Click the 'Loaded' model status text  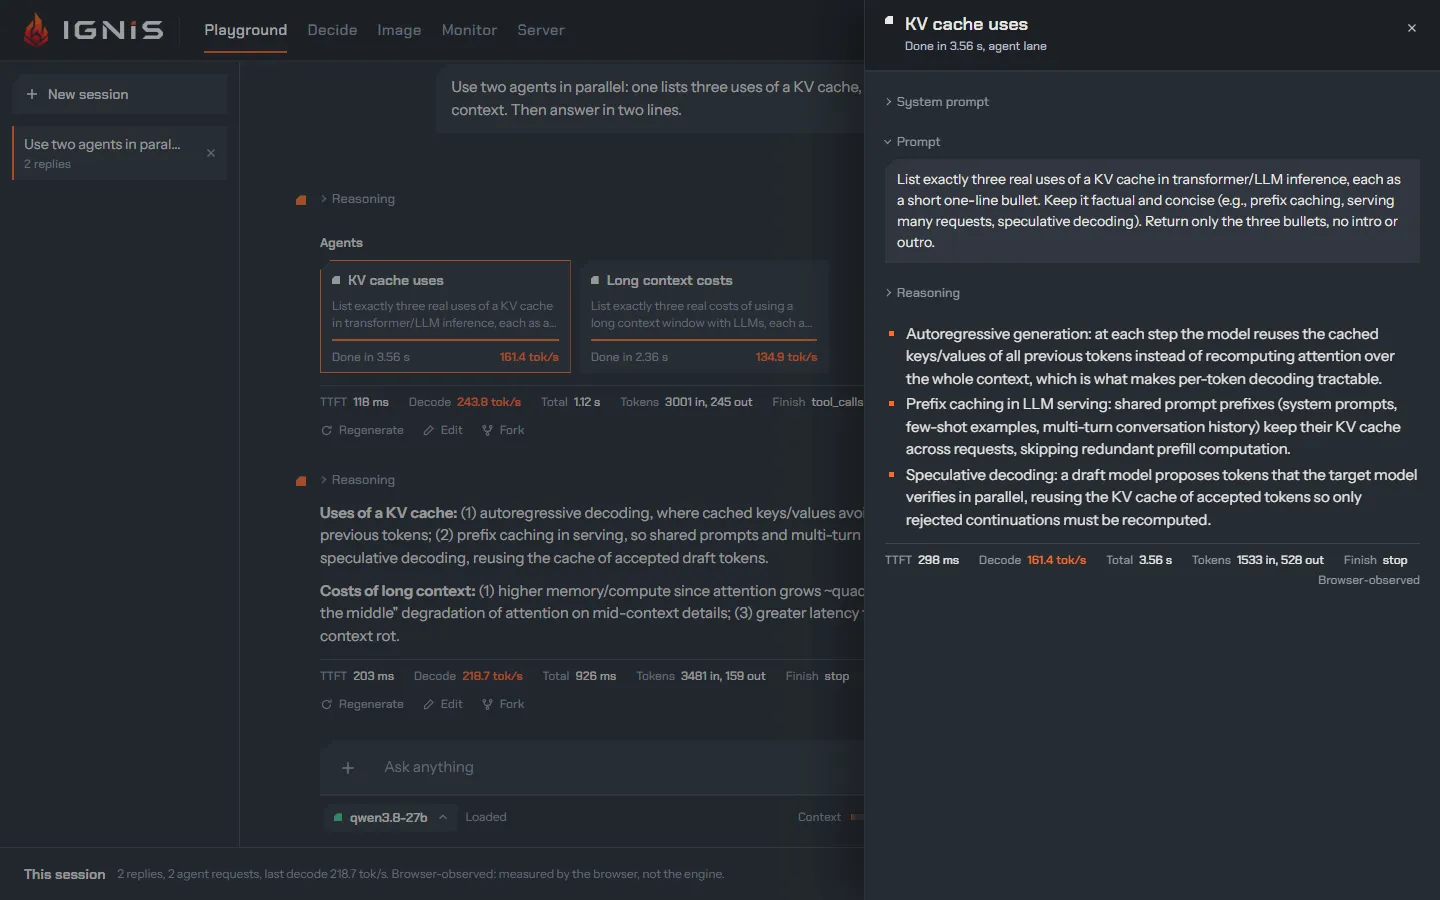pos(486,817)
